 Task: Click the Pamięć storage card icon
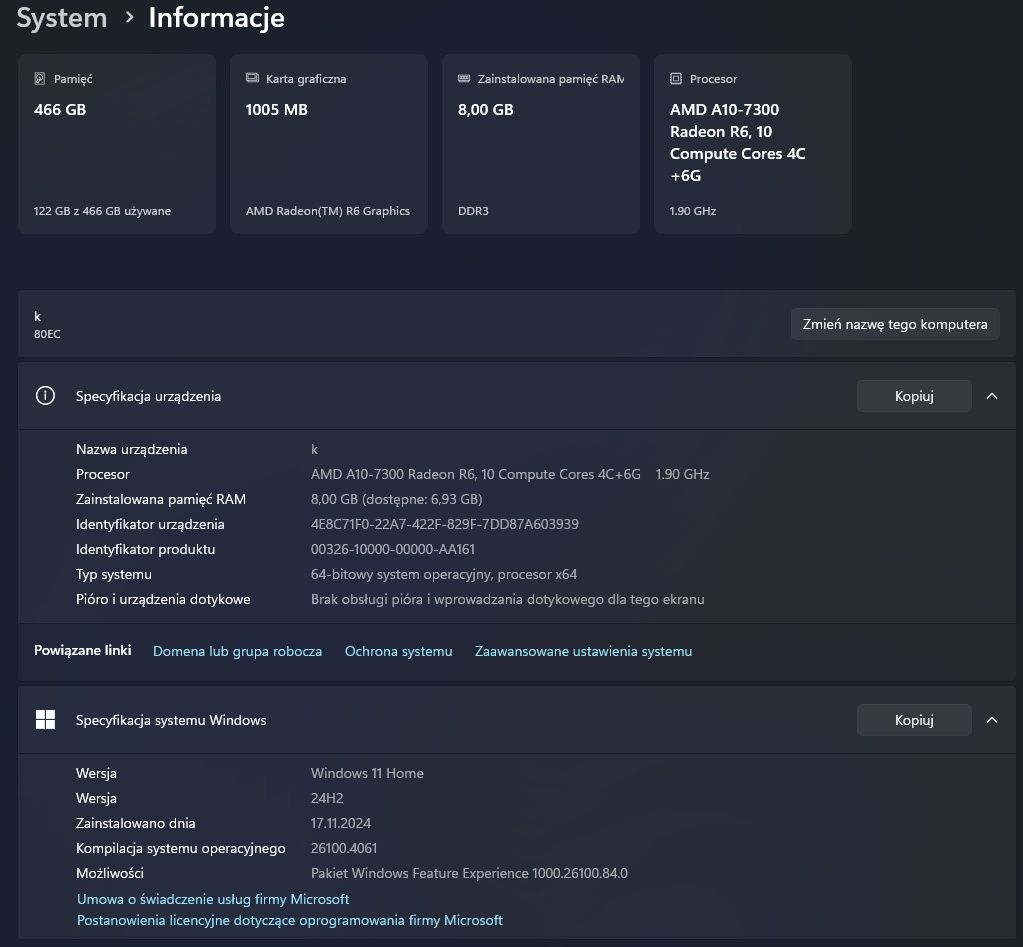coord(40,79)
